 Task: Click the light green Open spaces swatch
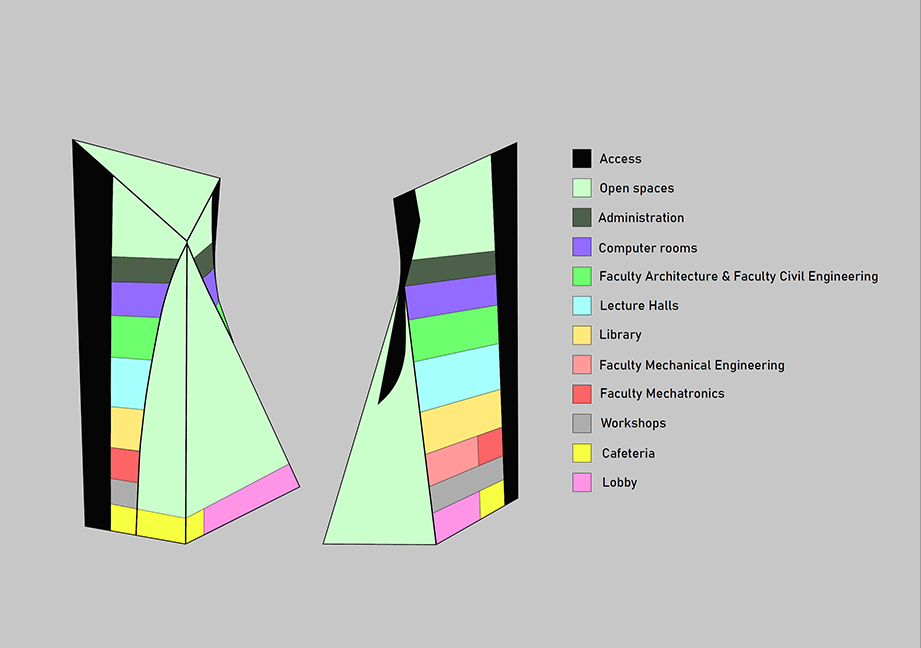[581, 188]
